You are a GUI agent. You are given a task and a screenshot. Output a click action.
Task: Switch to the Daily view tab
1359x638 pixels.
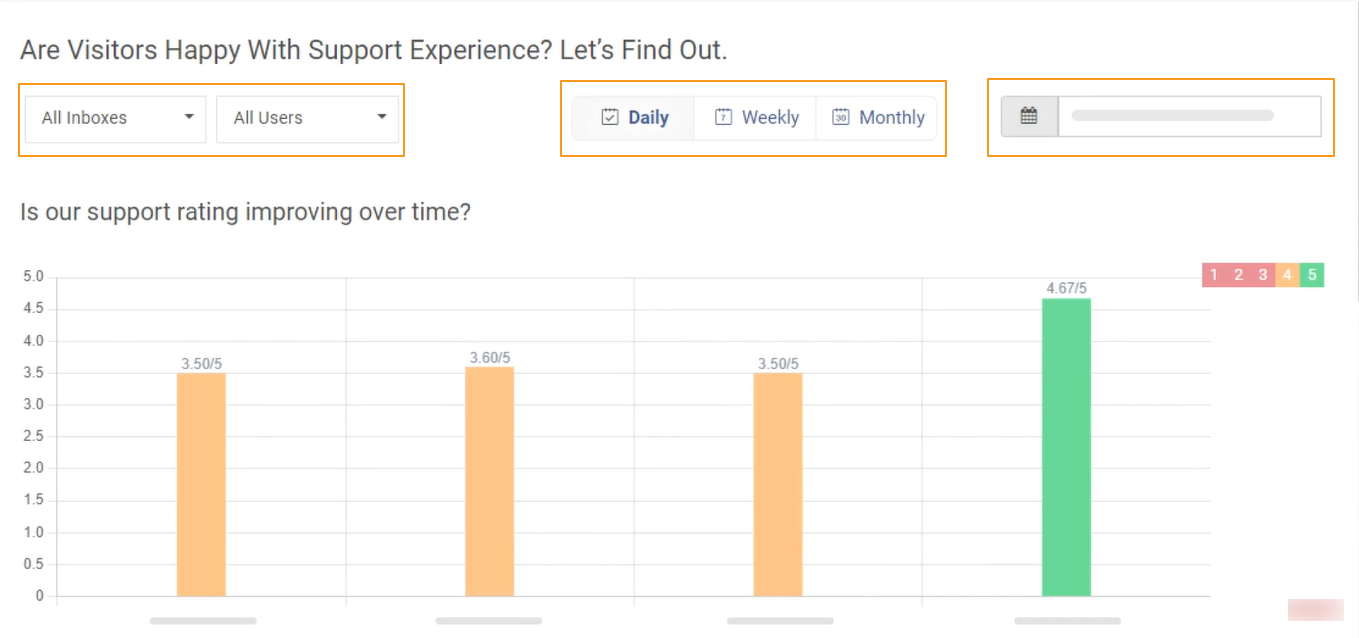click(634, 118)
